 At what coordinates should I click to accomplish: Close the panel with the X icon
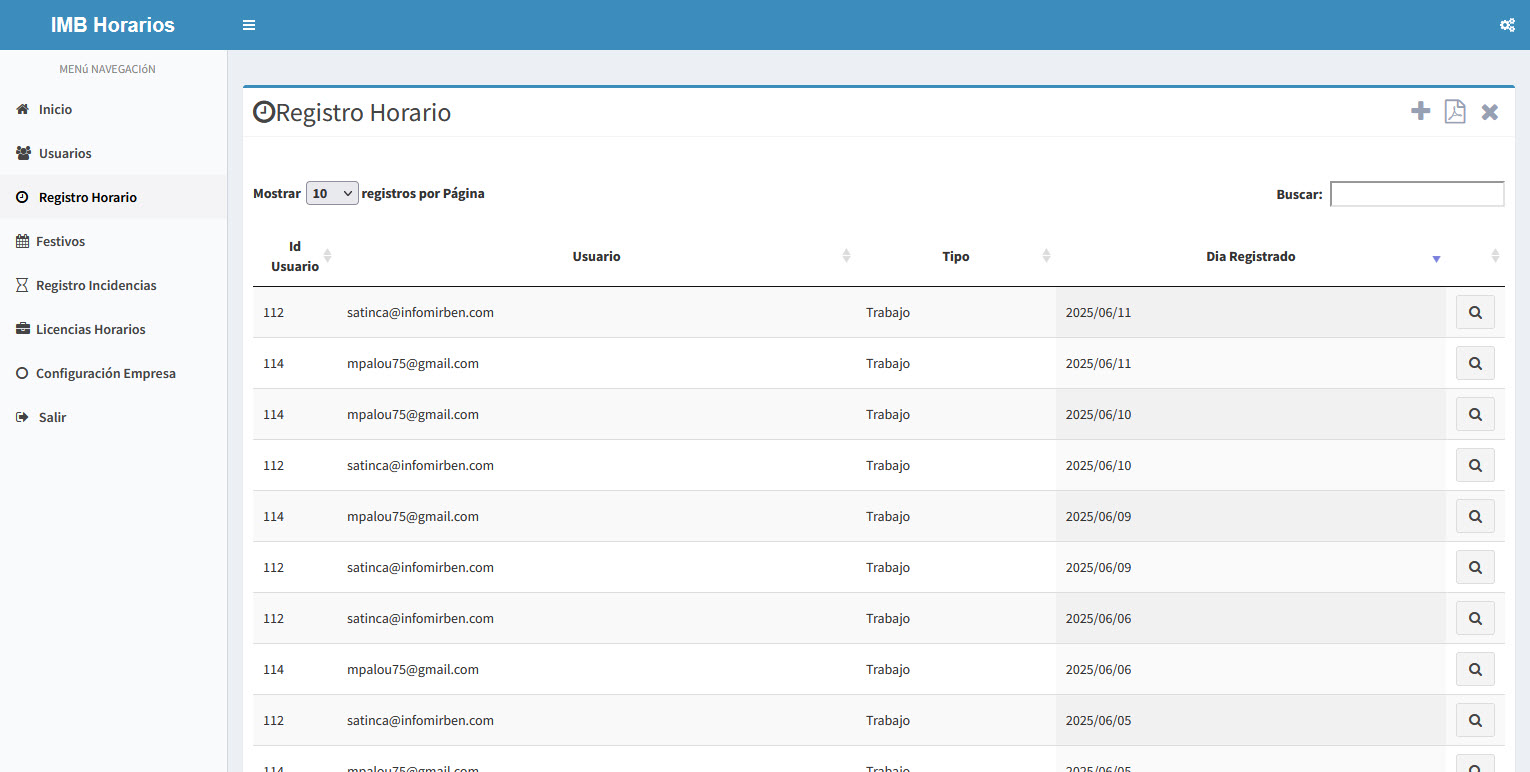pyautogui.click(x=1490, y=112)
